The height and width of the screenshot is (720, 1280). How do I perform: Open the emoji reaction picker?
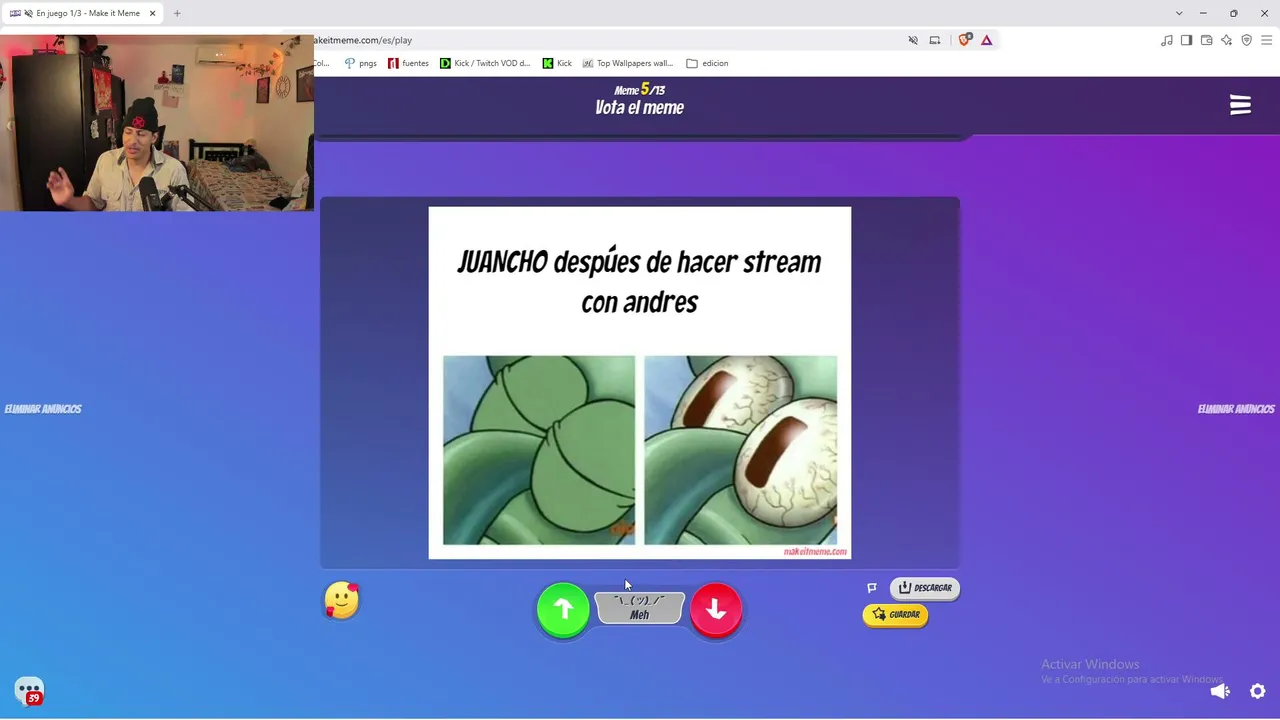(342, 600)
